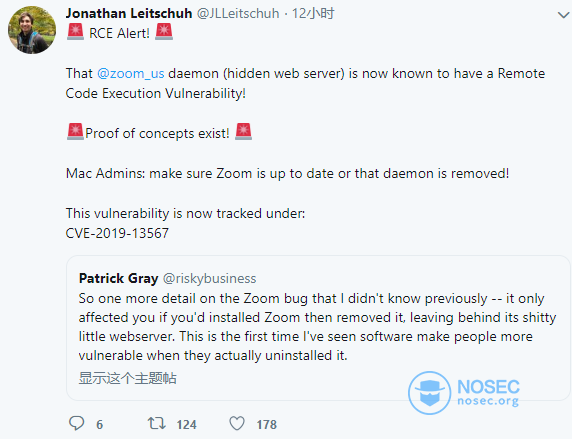The width and height of the screenshot is (572, 439).
Task: Open the 12小时 timestamp link
Action: pyautogui.click(x=313, y=13)
